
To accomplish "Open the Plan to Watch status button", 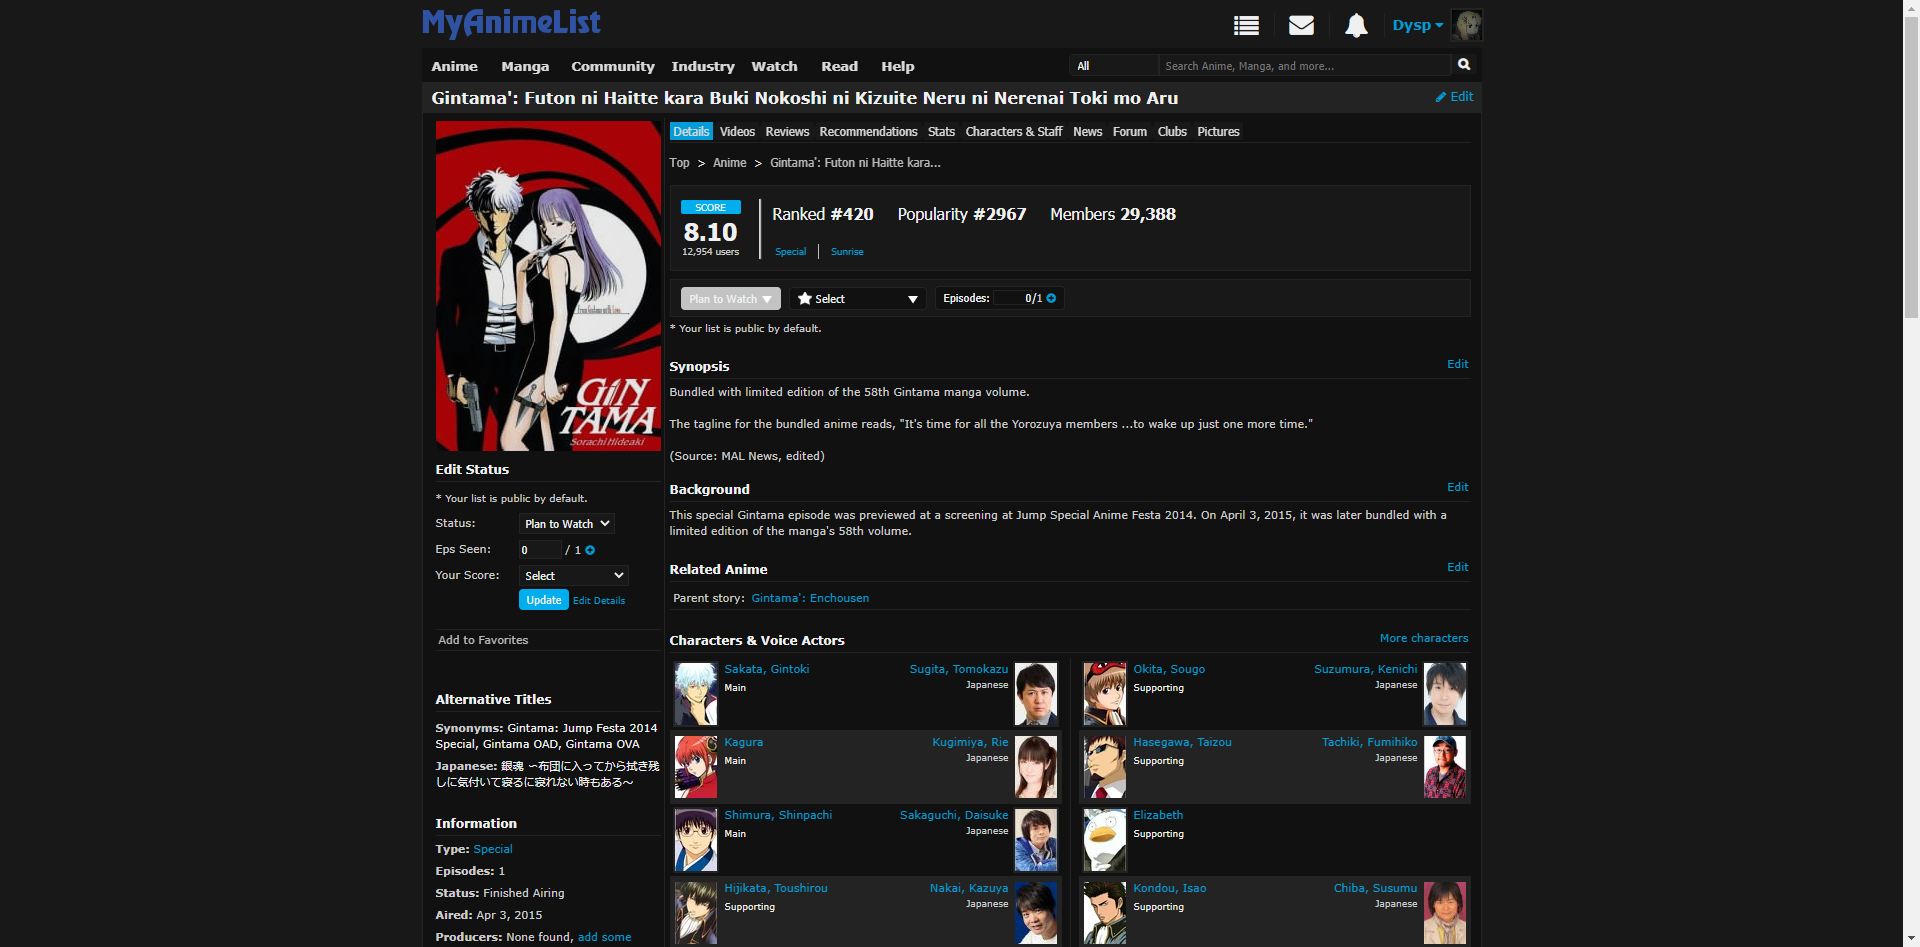I will pos(730,299).
